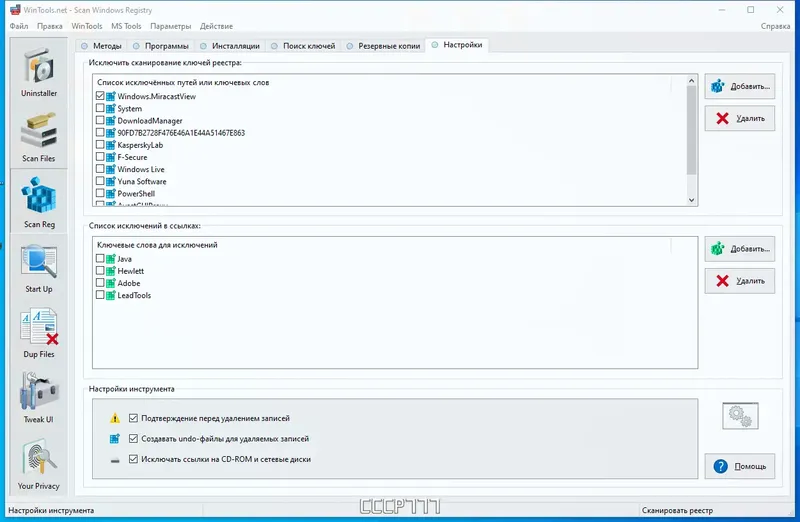Click the WinTools.net title bar icon

[x=15, y=10]
